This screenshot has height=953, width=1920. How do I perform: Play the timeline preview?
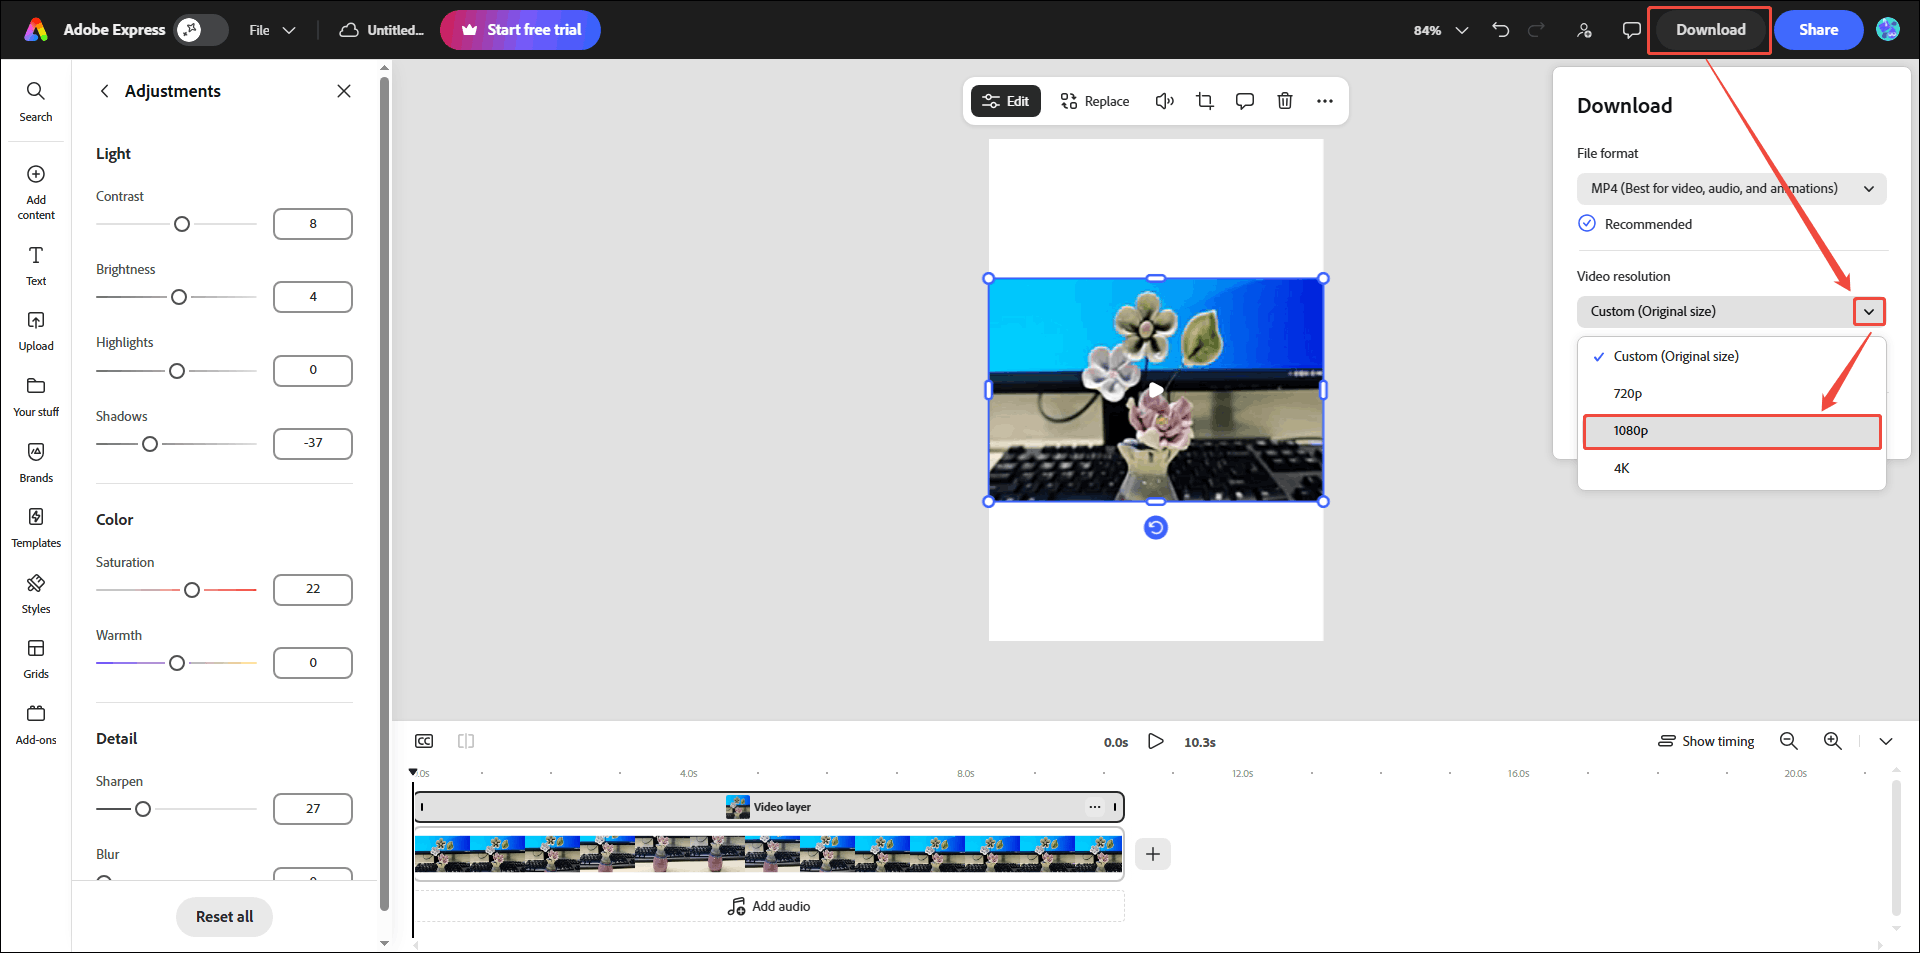click(x=1156, y=741)
